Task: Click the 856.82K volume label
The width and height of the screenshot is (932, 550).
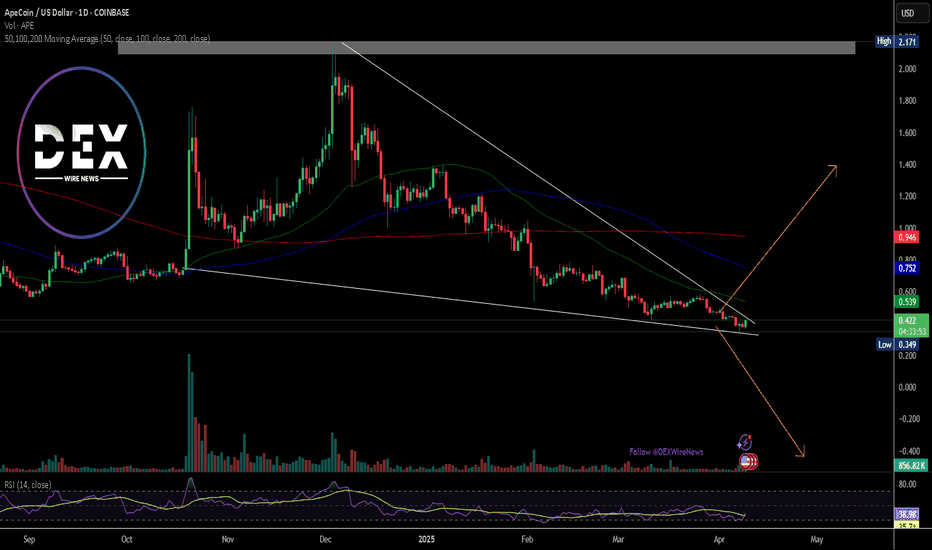Action: point(911,466)
